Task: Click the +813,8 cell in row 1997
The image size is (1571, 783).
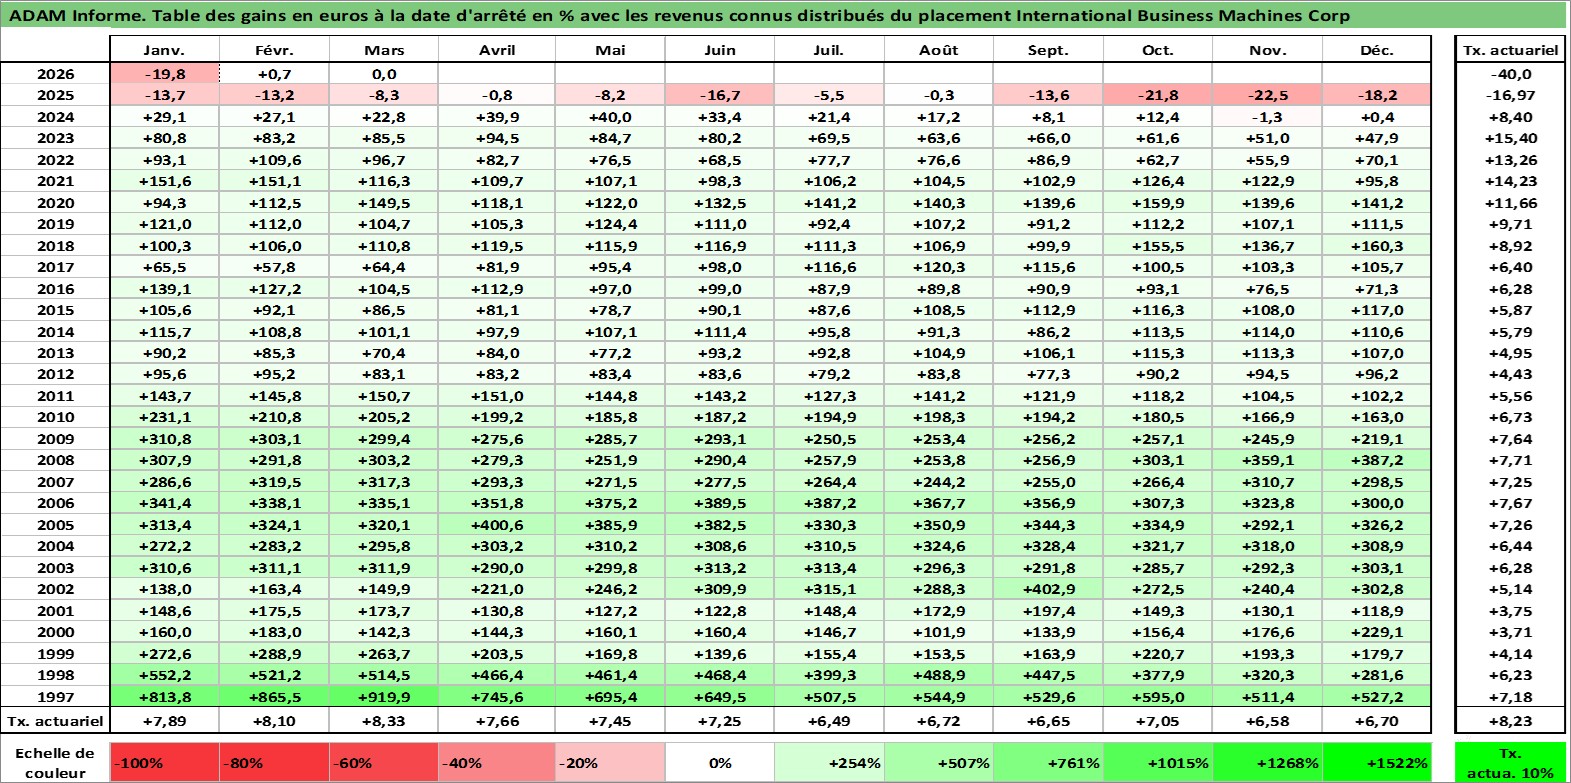Action: tap(164, 697)
